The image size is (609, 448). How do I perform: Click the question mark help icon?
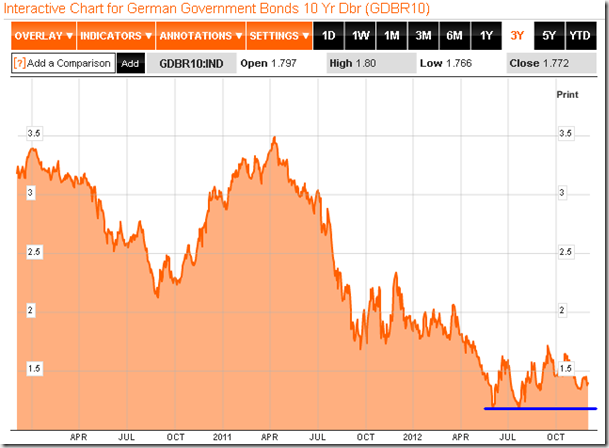pyautogui.click(x=19, y=63)
